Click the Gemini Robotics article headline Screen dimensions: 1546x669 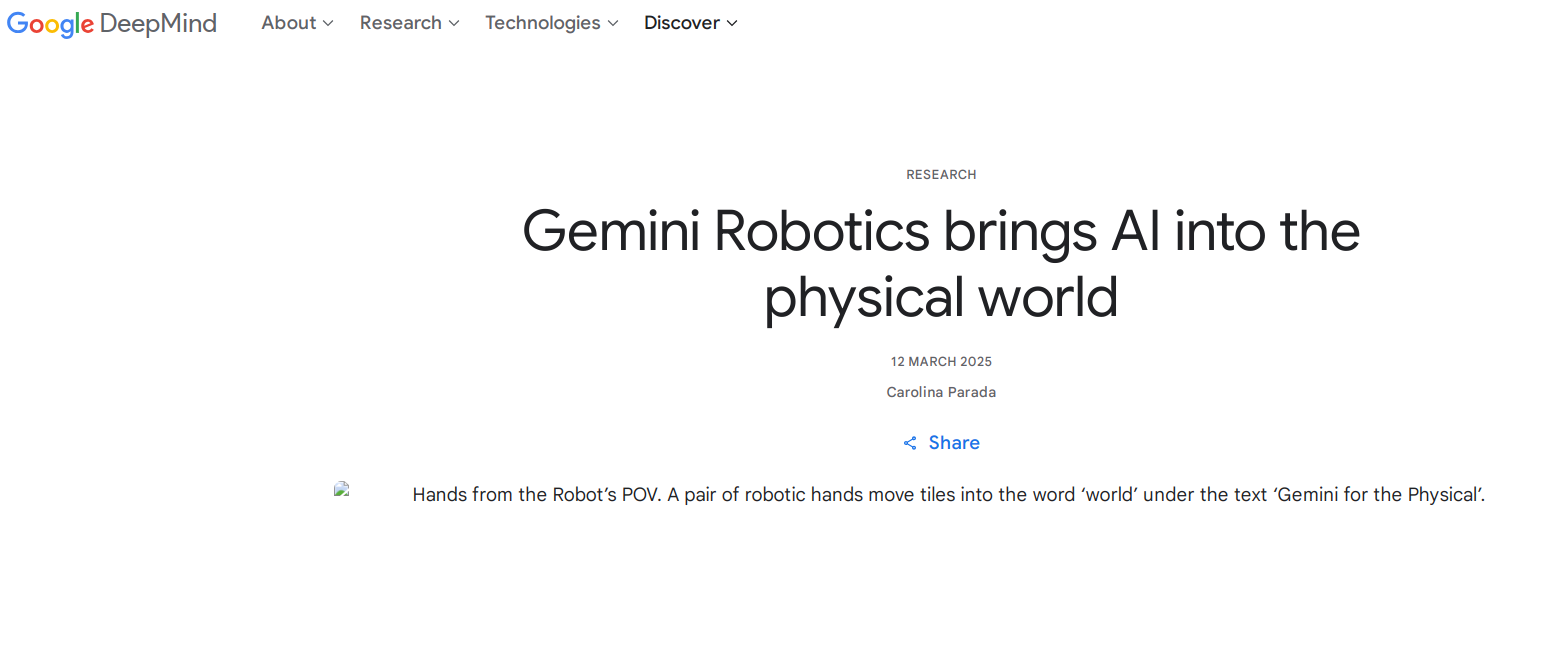[941, 264]
